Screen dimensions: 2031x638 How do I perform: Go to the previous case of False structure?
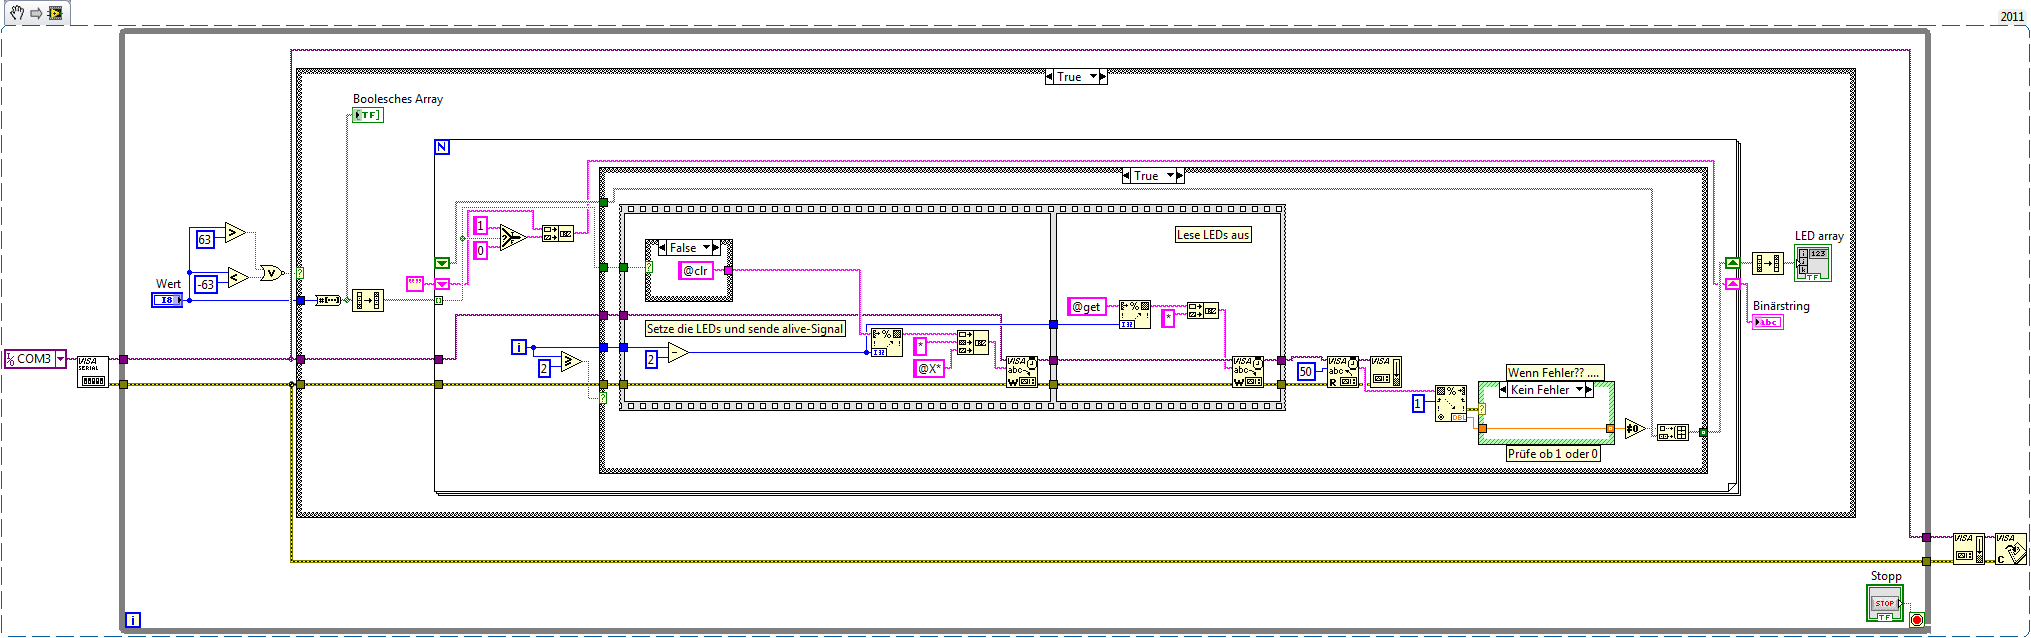662,248
